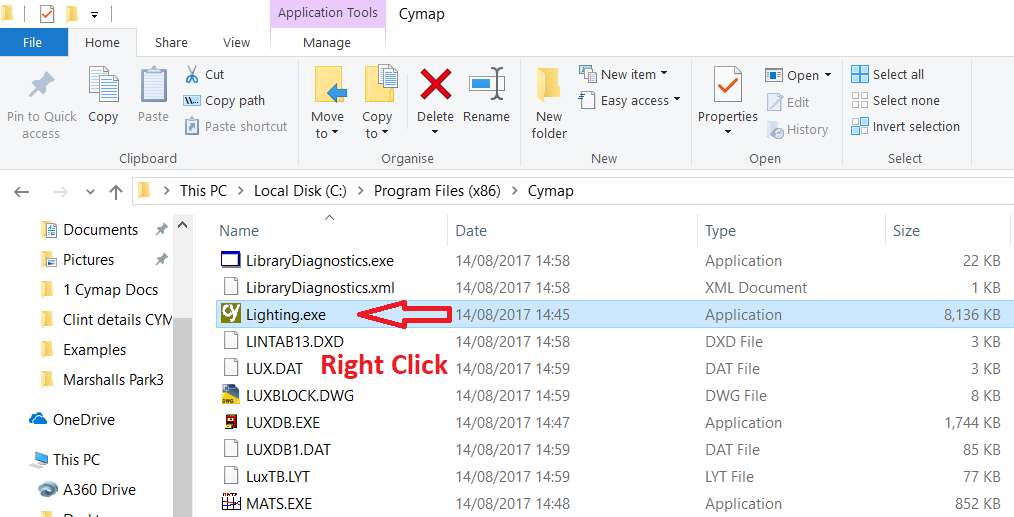1014x517 pixels.
Task: Open the File menu tab
Action: [32, 43]
